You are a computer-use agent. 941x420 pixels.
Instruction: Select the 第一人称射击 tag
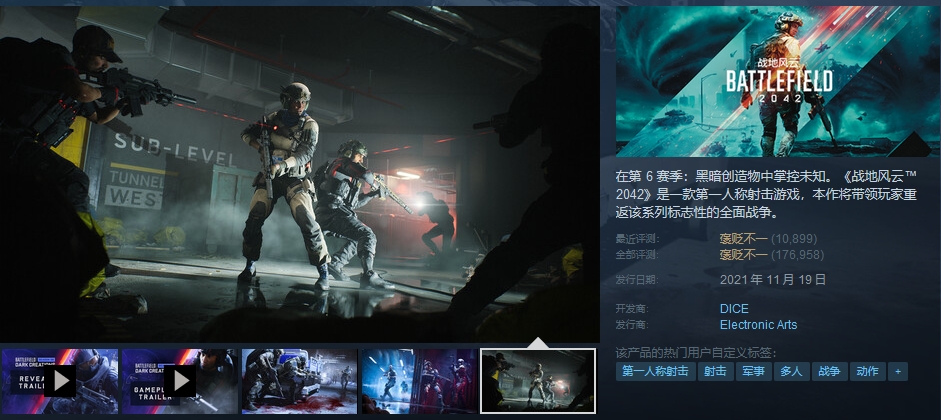click(655, 371)
